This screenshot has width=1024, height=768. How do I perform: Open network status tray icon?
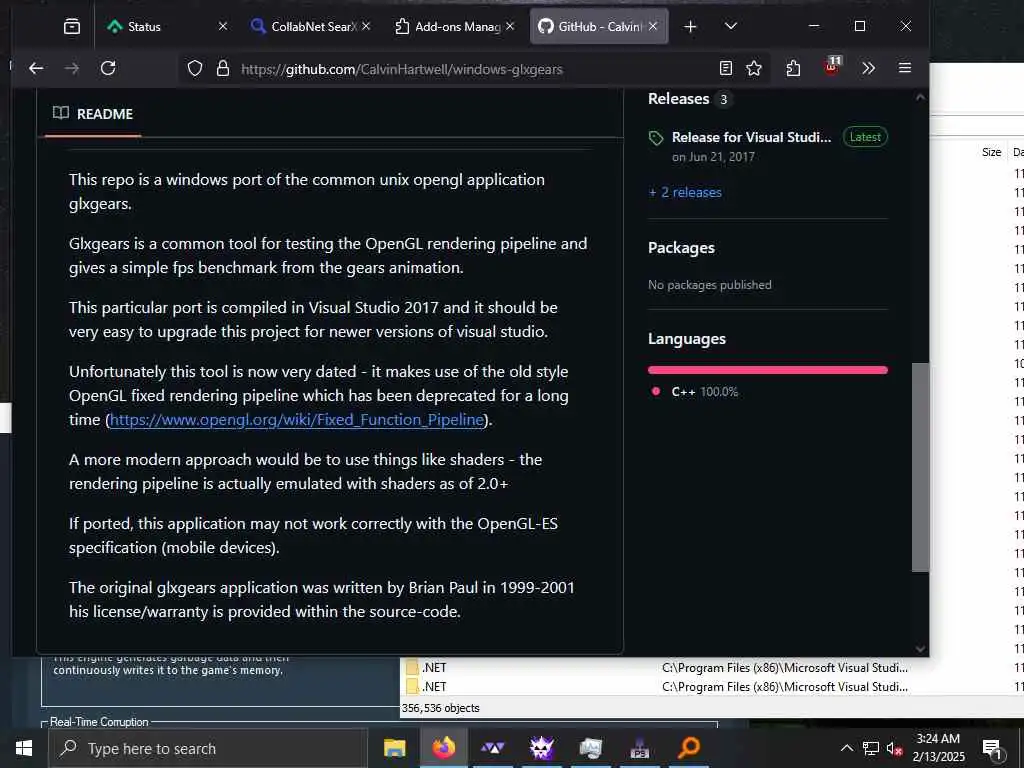pyautogui.click(x=871, y=748)
